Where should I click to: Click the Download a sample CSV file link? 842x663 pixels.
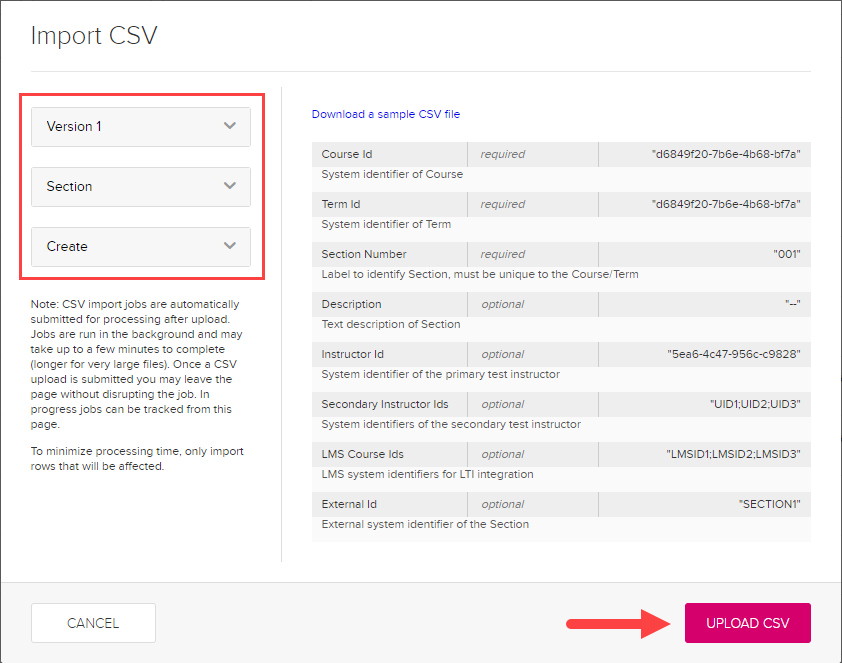click(386, 114)
